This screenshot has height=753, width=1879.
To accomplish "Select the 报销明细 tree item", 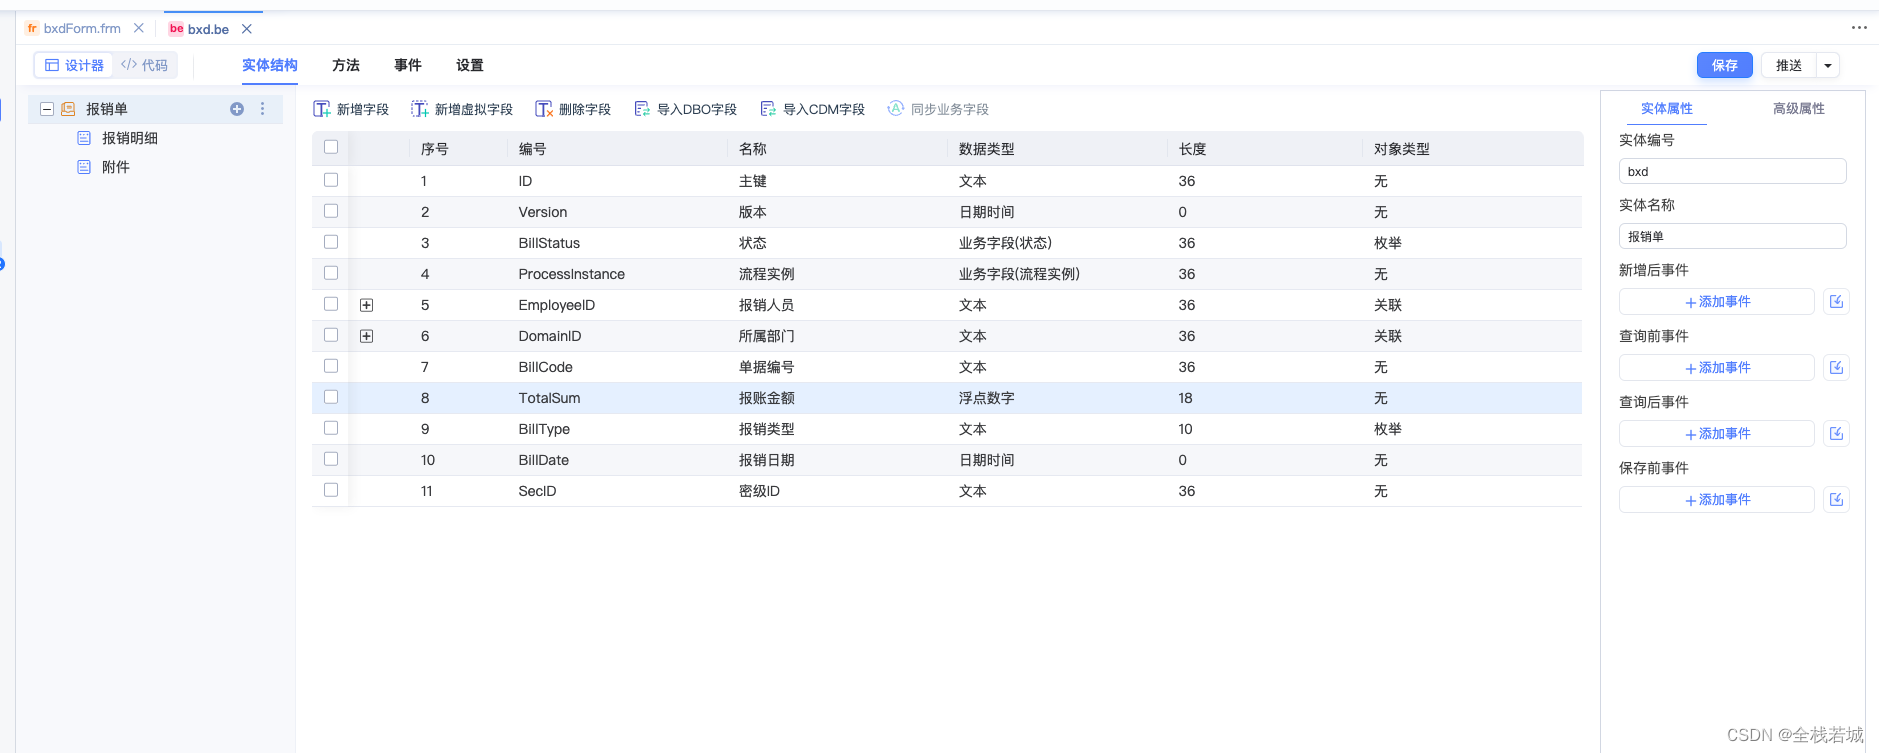I will (x=130, y=138).
